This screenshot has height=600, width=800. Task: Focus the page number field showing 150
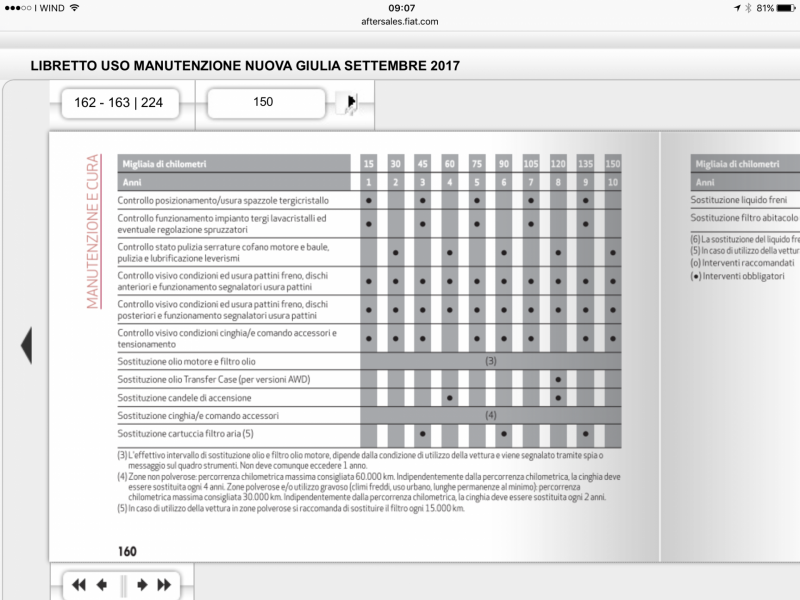tap(264, 102)
